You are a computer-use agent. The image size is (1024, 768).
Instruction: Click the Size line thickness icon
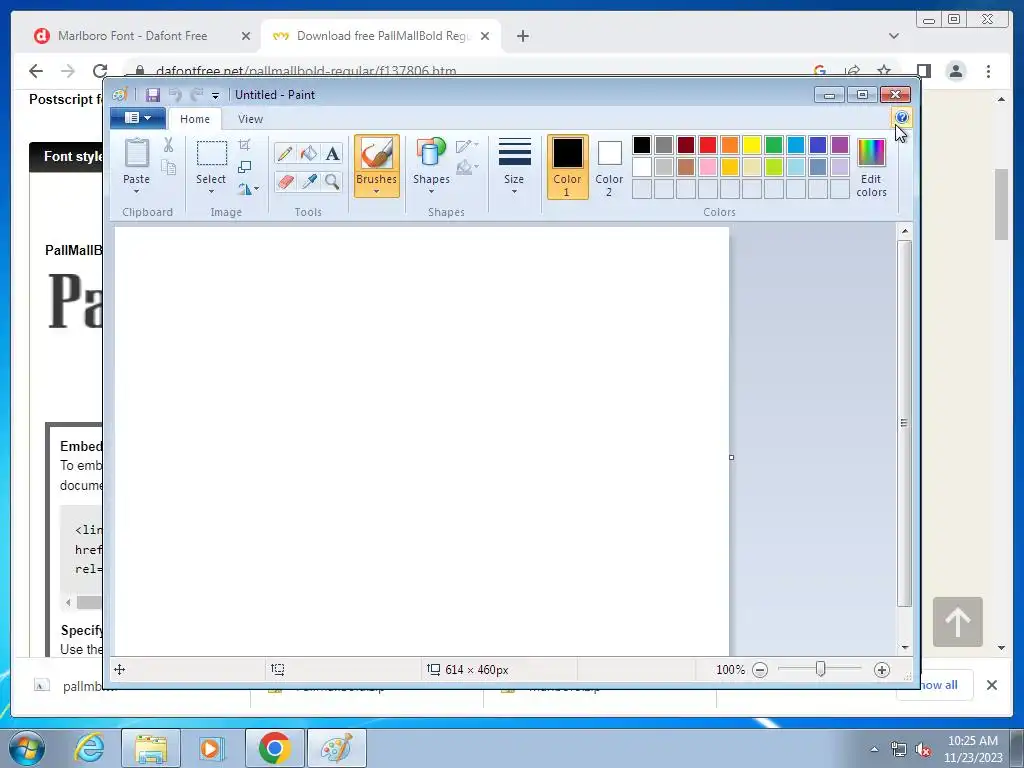[515, 152]
